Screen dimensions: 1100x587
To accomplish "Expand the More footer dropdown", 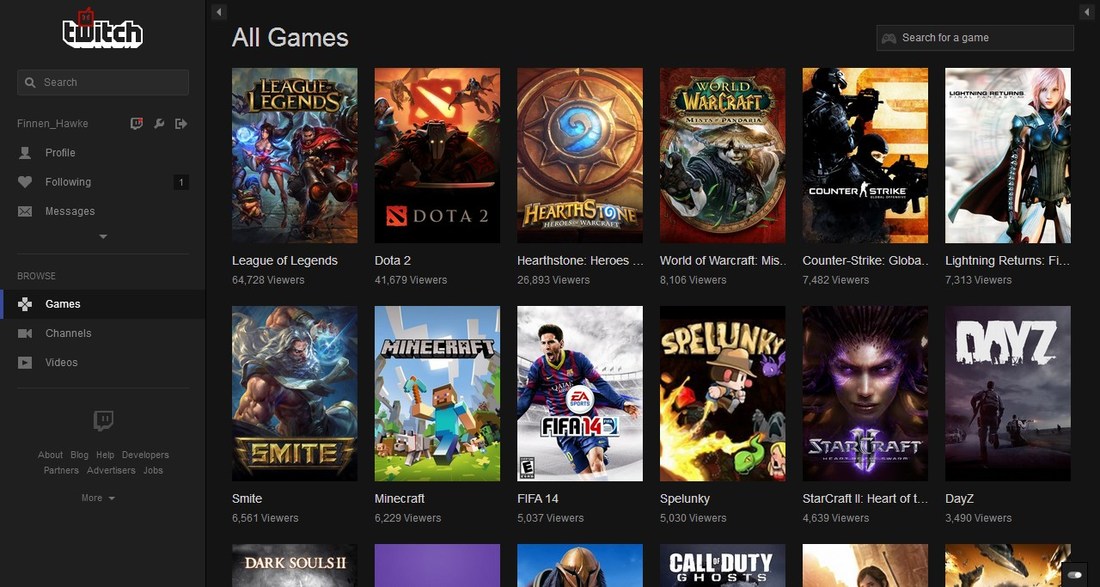I will 98,498.
